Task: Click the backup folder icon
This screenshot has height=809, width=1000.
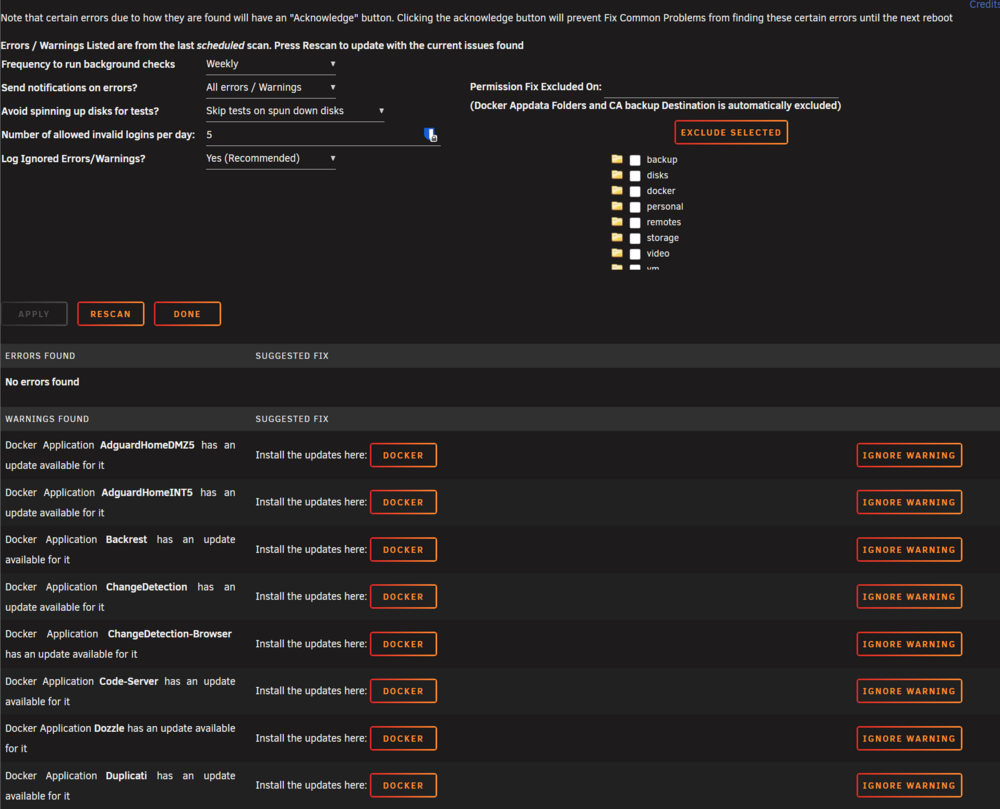Action: point(617,159)
